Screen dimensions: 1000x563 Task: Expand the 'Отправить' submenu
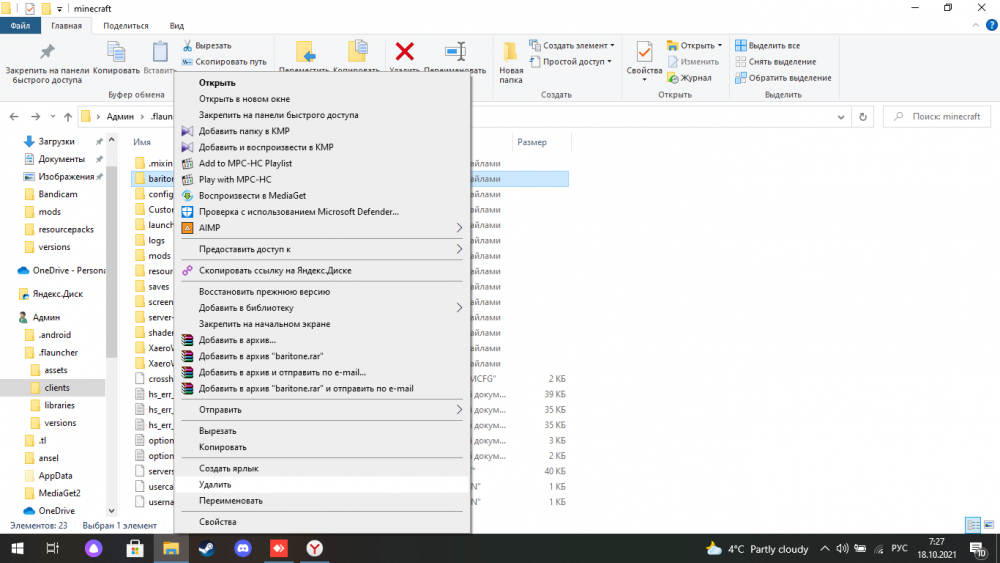459,410
